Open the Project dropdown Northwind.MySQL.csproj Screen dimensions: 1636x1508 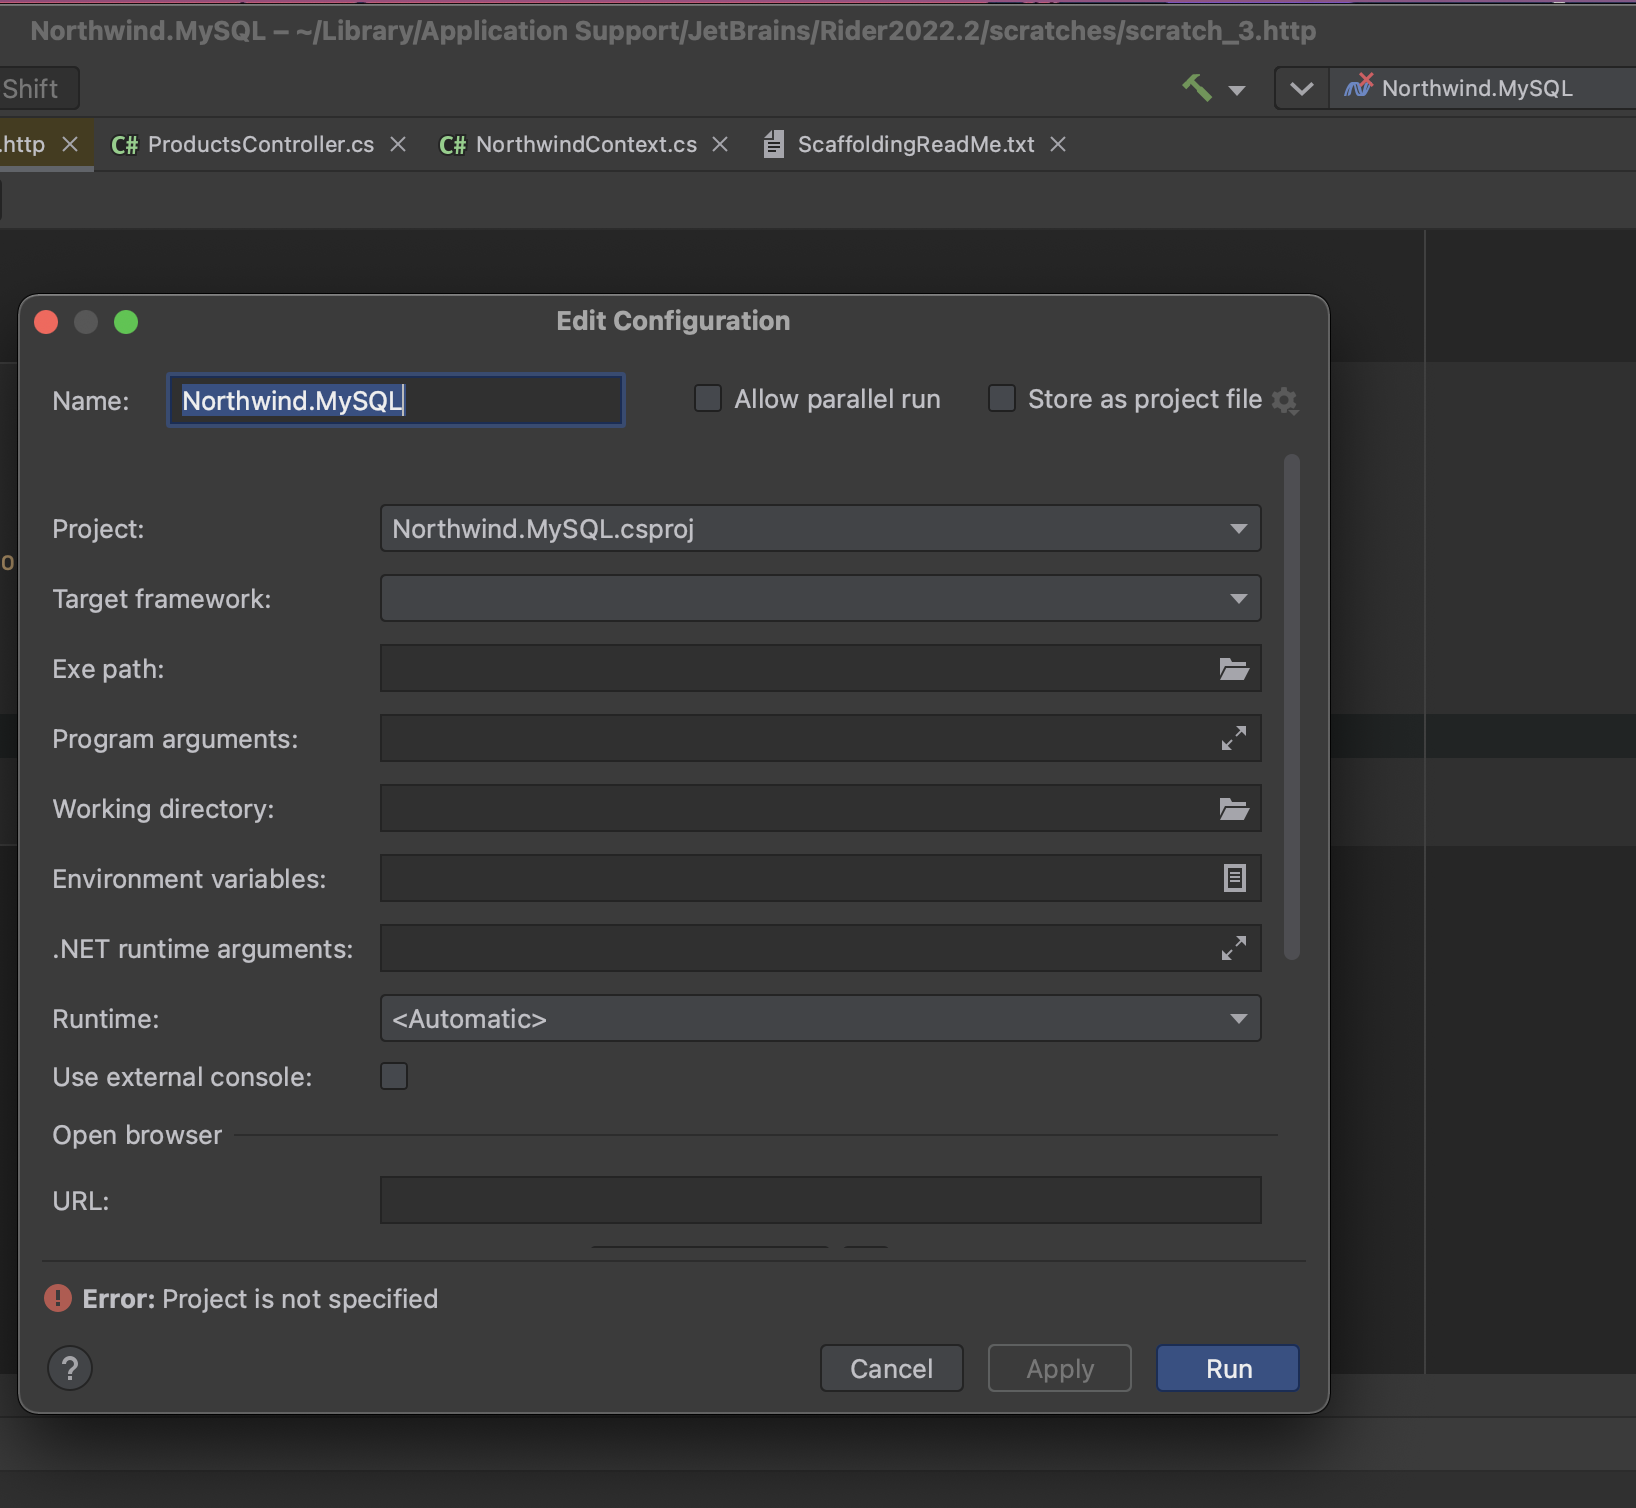tap(820, 528)
